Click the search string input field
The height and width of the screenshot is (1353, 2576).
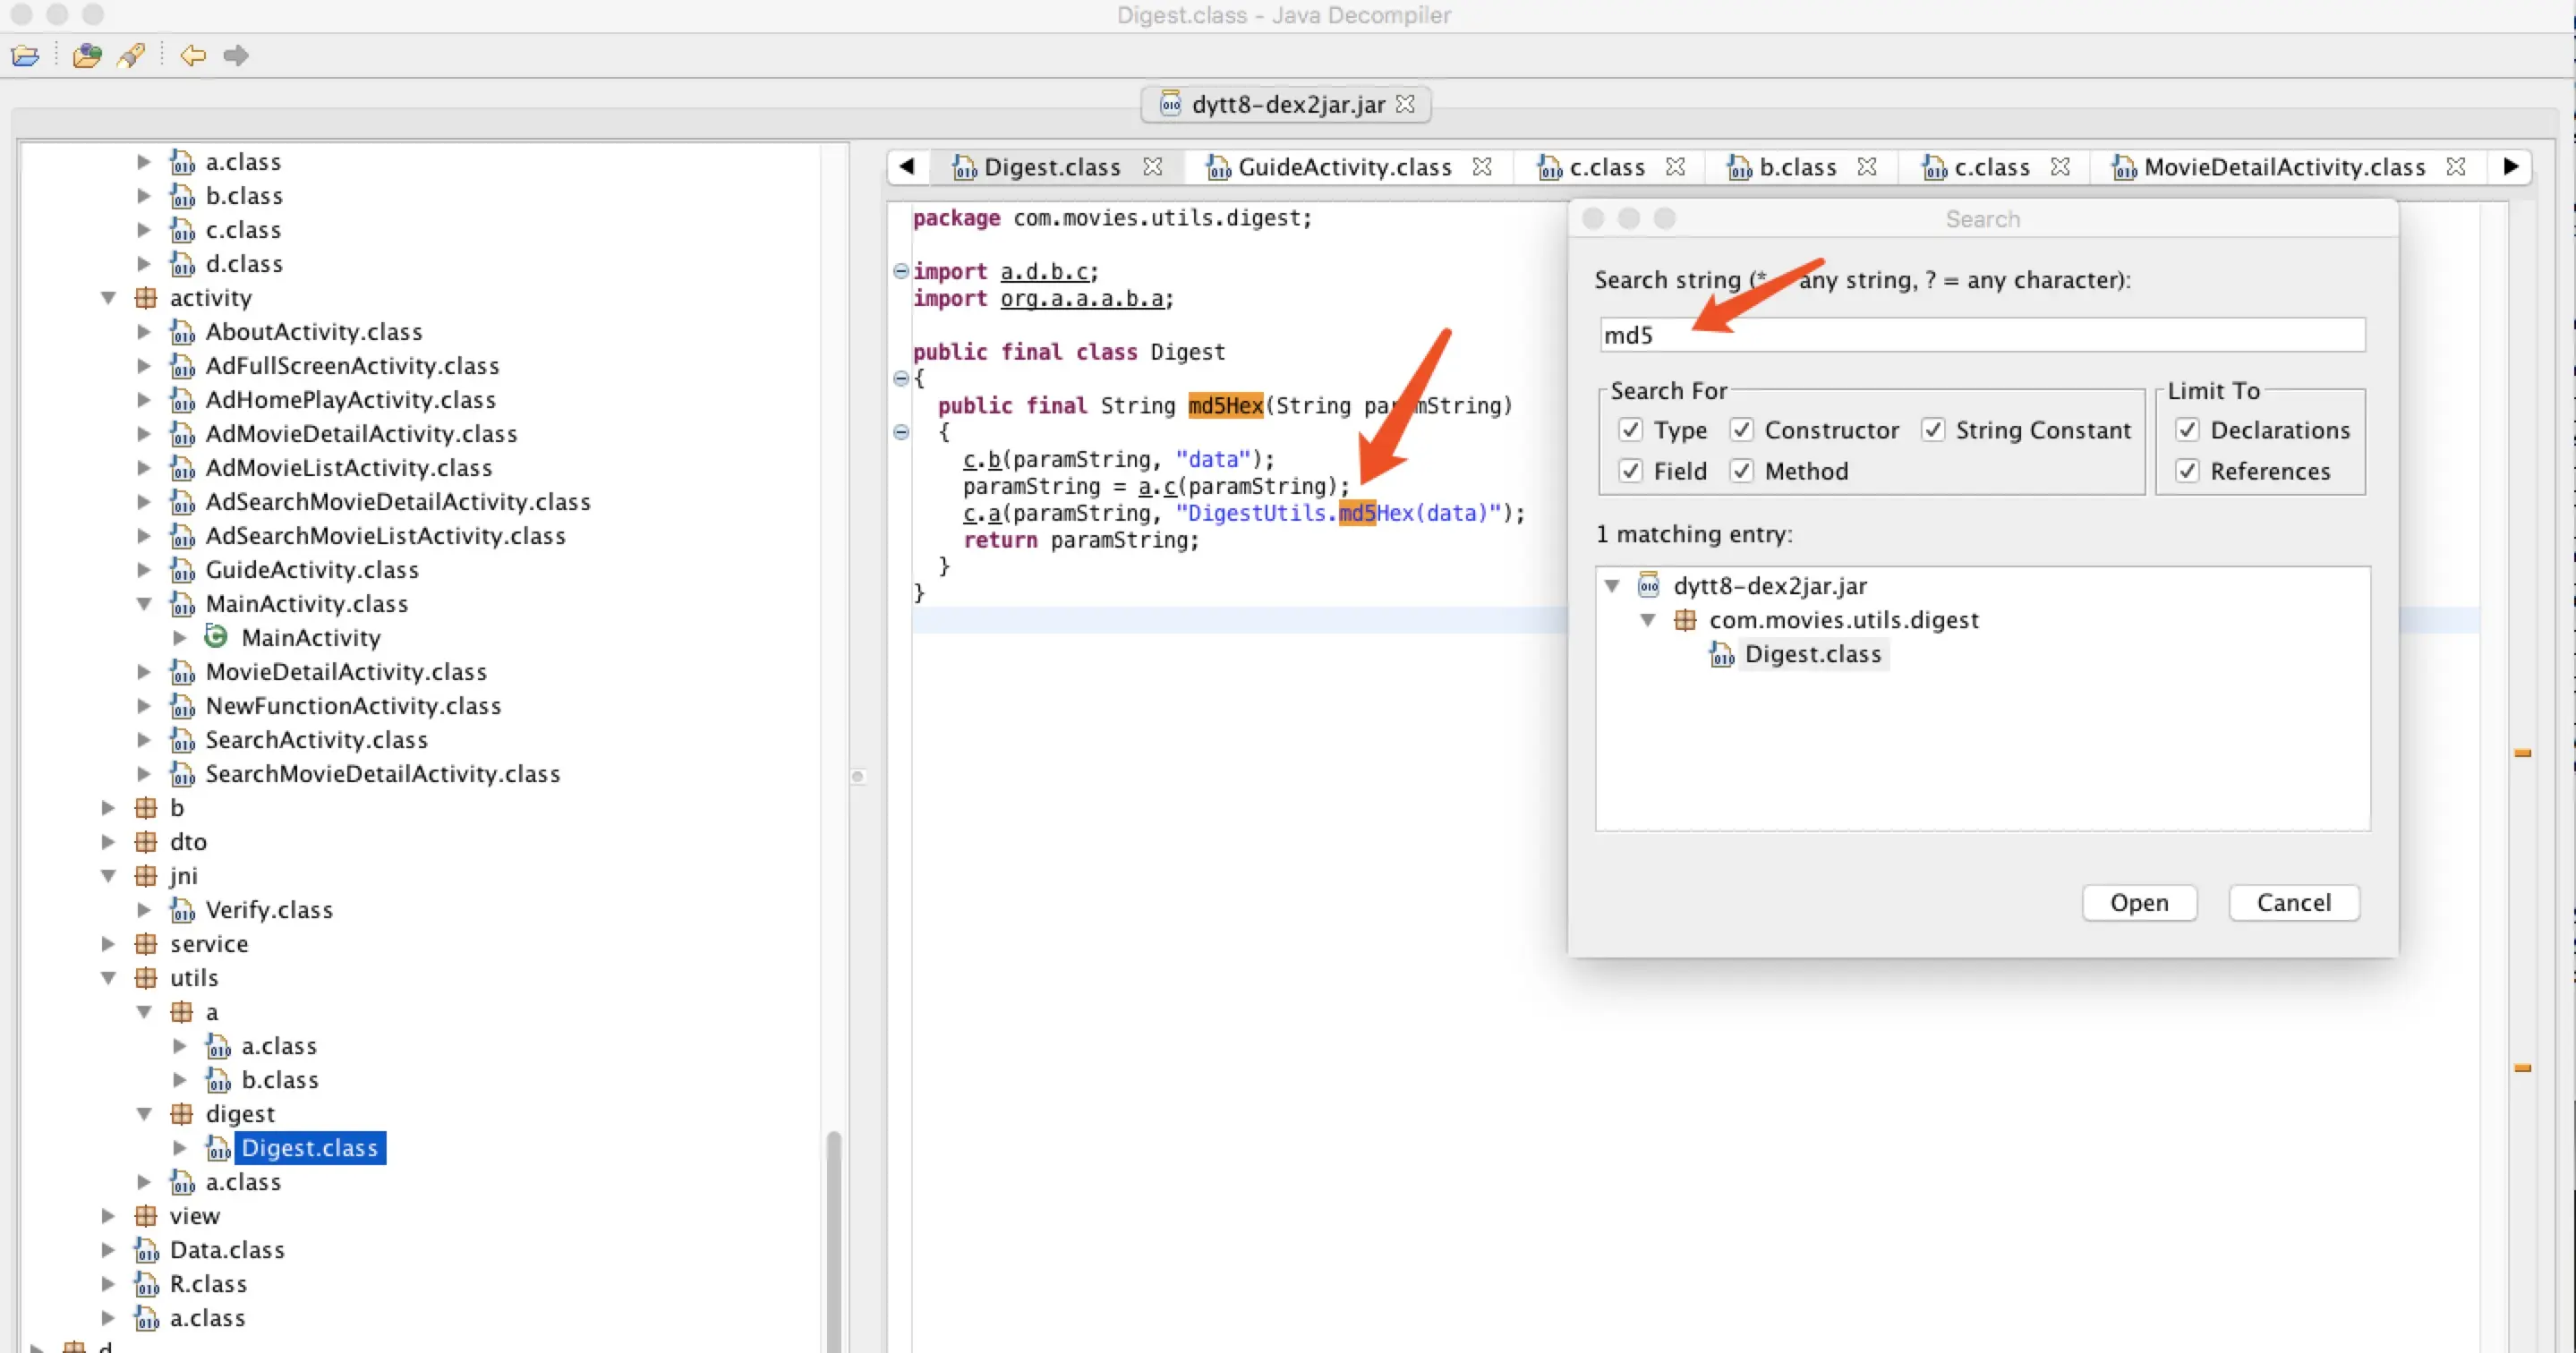click(1982, 335)
